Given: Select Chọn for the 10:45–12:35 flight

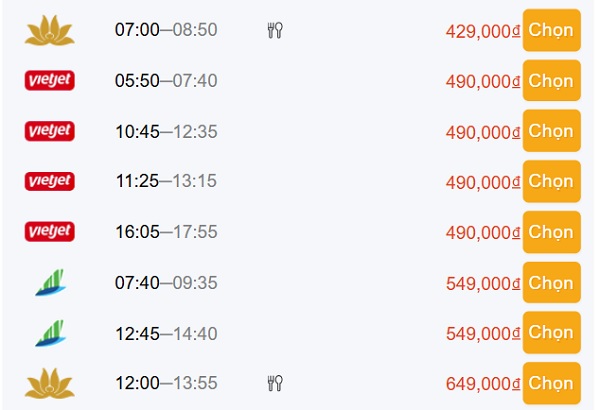Looking at the screenshot, I should pos(551,131).
